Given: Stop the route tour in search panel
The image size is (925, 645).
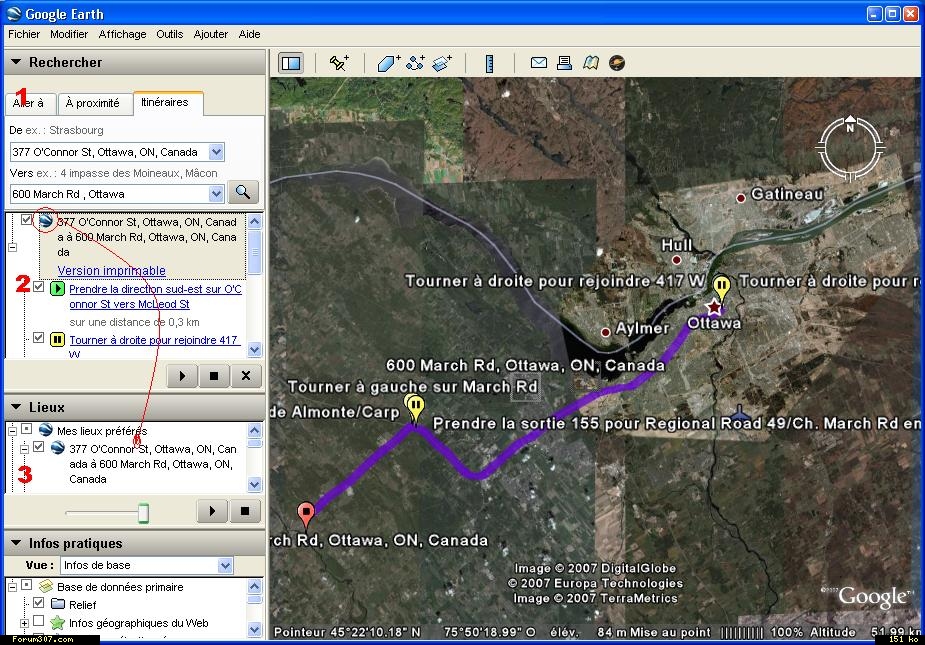Looking at the screenshot, I should (214, 375).
